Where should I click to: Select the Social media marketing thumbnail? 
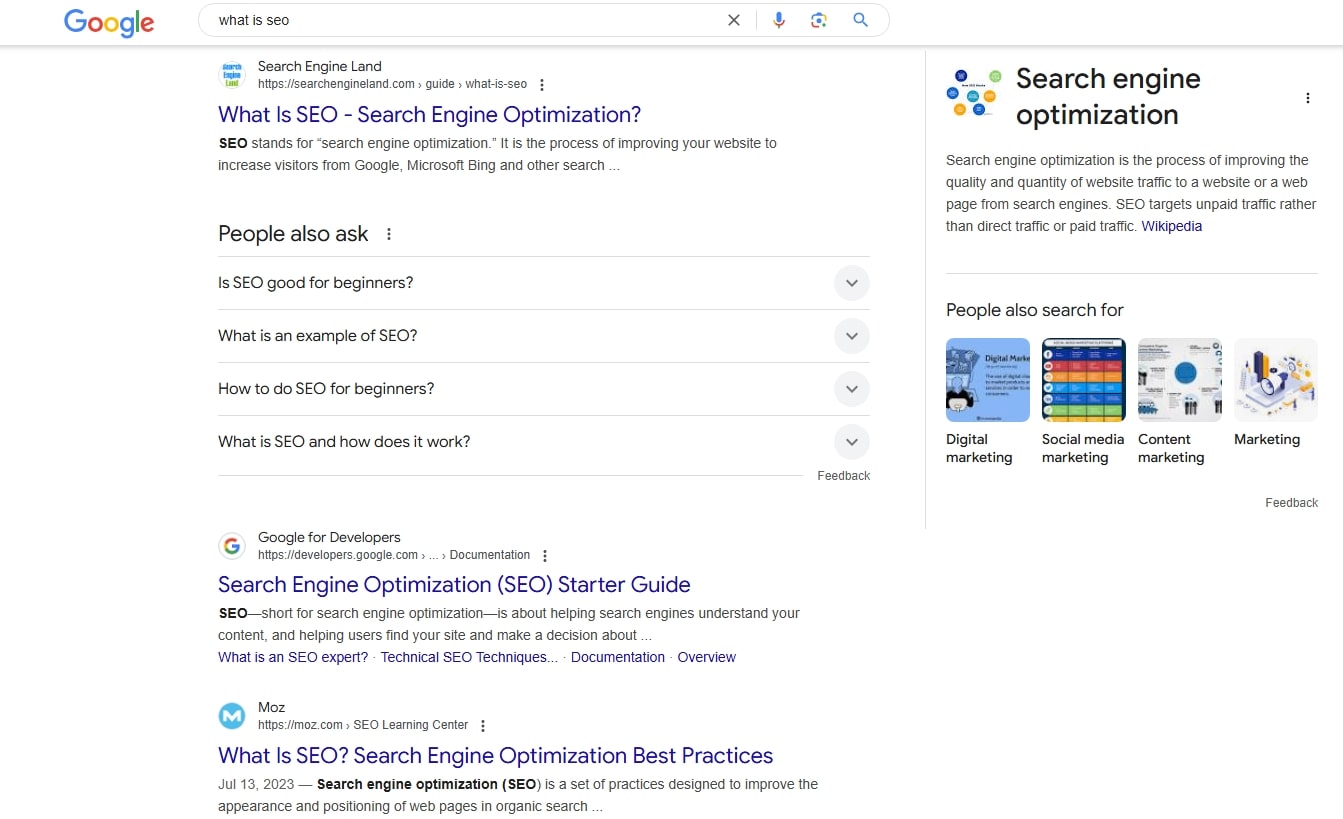click(x=1084, y=380)
